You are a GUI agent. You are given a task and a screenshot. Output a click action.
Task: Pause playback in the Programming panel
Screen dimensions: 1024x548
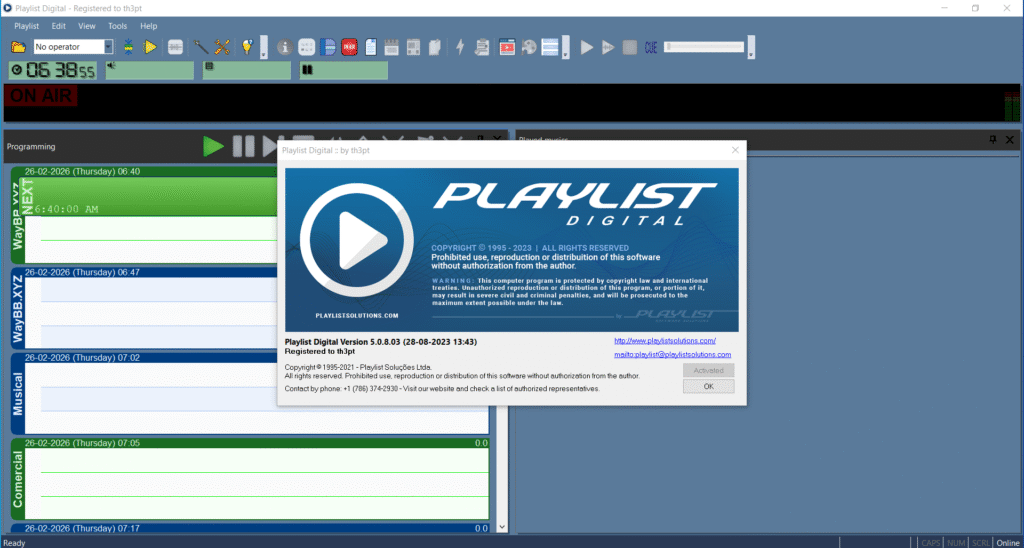coord(244,146)
